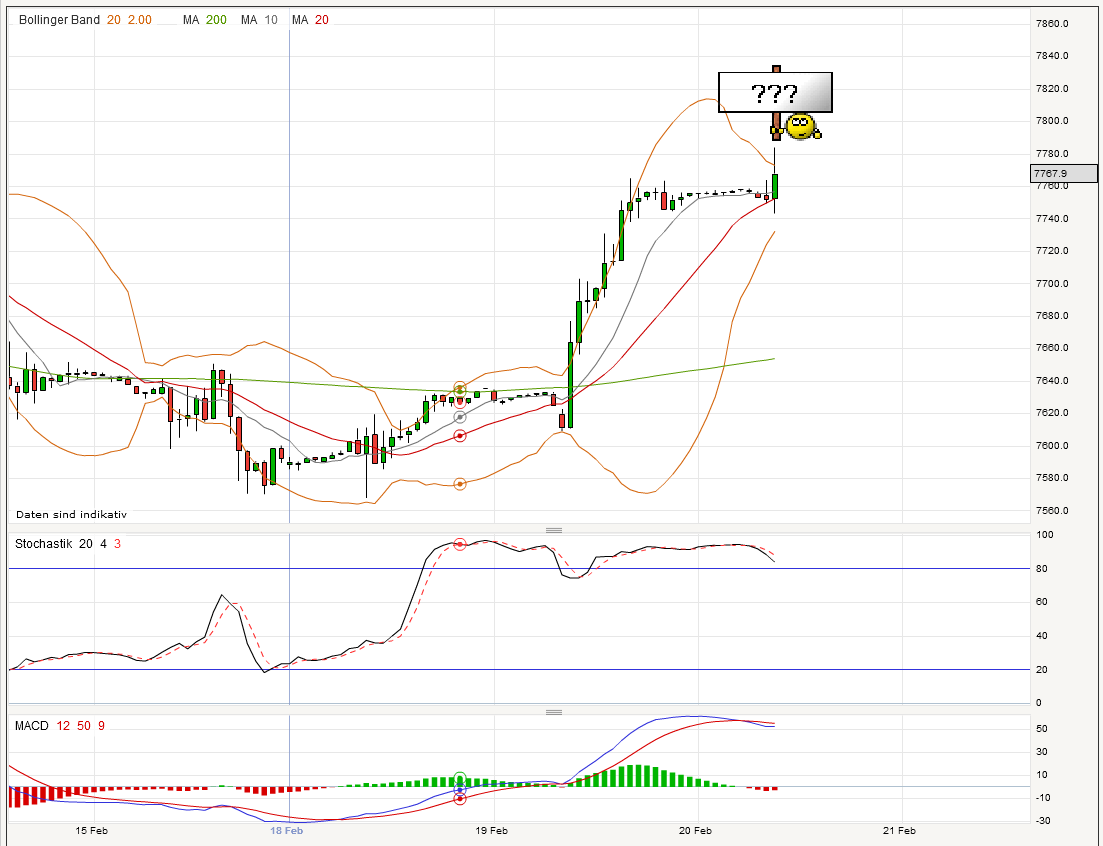This screenshot has height=846, width=1103.
Task: Click the highlighted 7767.9 price label
Action: [x=1063, y=173]
